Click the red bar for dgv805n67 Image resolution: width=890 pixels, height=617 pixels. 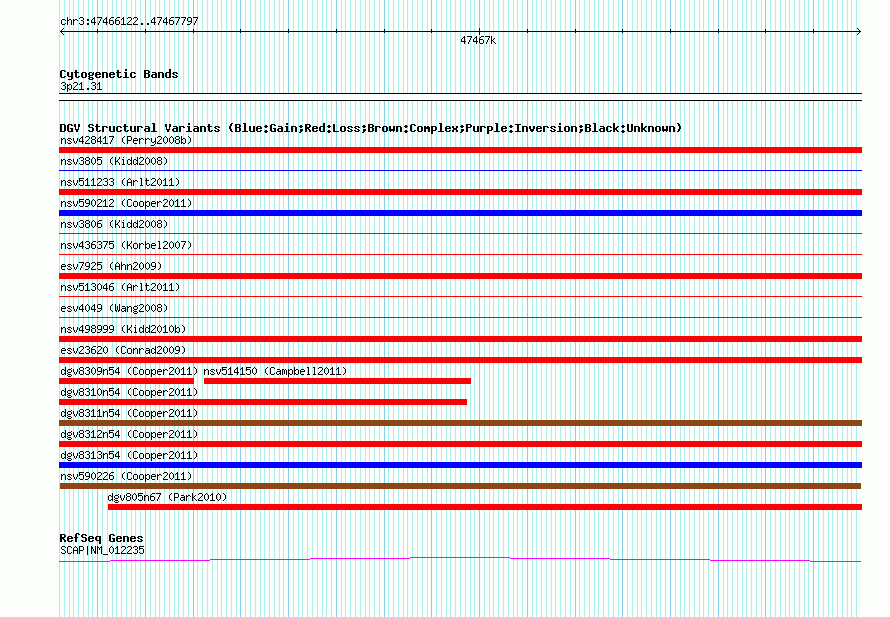pos(485,507)
